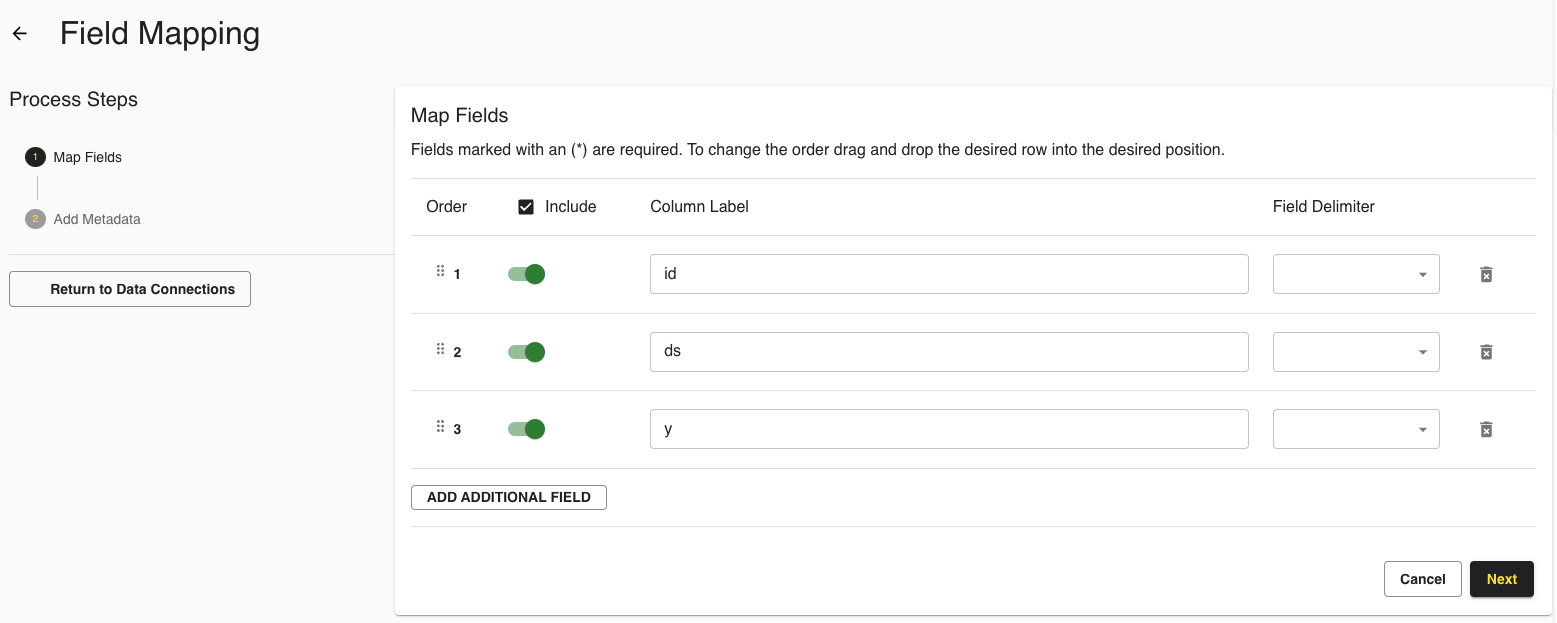The image size is (1557, 623).
Task: Disable the include switch for ds
Action: coord(527,352)
